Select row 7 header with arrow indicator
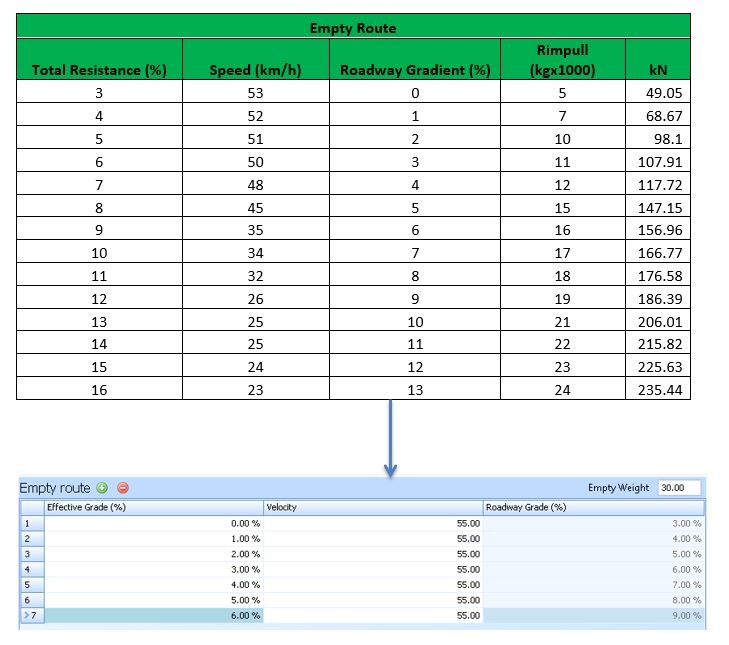Screen dimensions: 729x645 click(x=30, y=616)
